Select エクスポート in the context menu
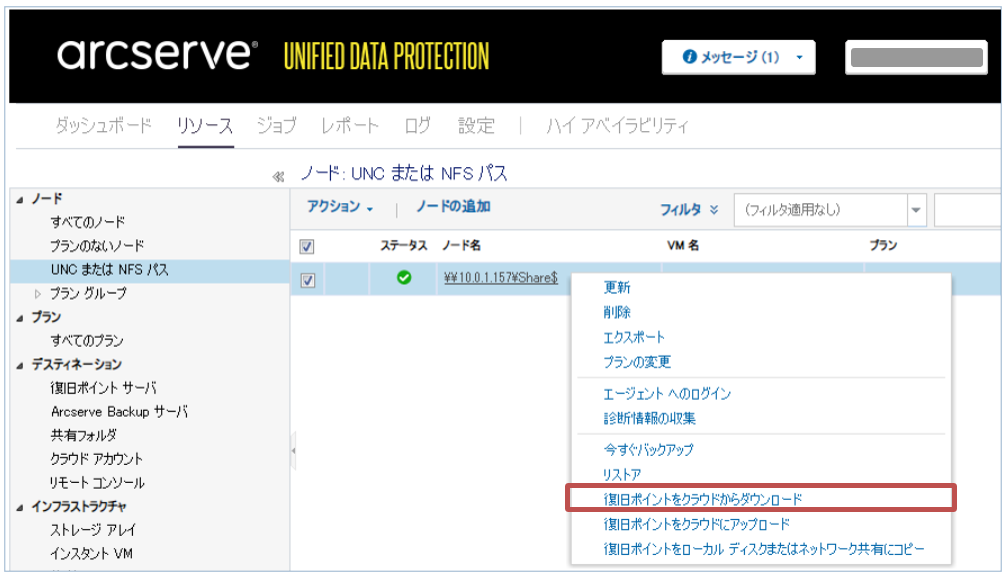Viewport: 1005px width, 575px height. coord(634,337)
